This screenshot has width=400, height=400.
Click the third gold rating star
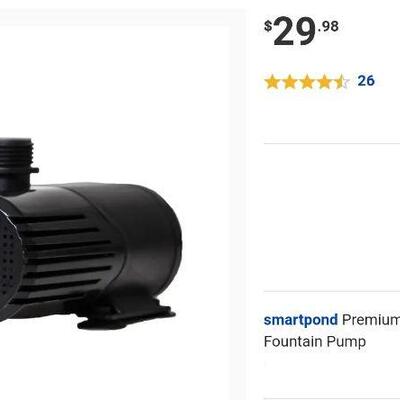click(307, 82)
